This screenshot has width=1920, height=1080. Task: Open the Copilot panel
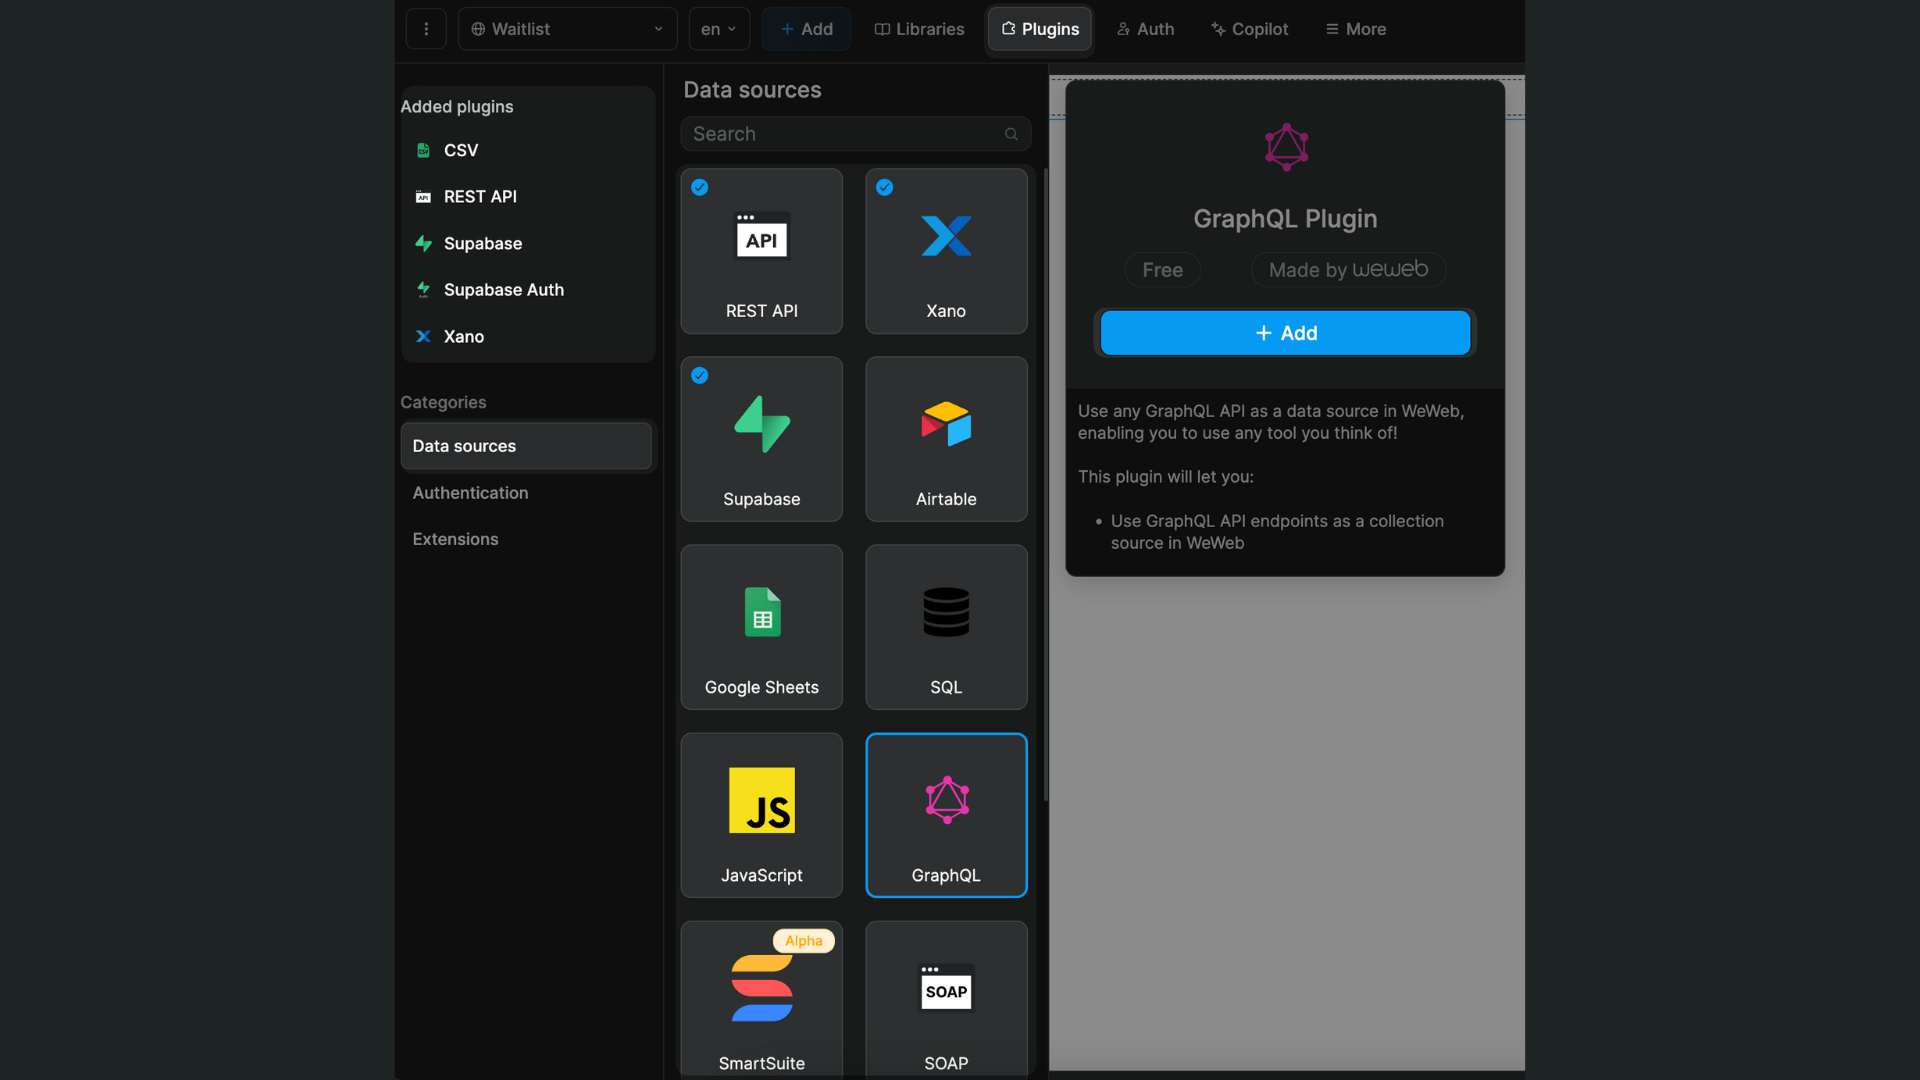tap(1249, 29)
